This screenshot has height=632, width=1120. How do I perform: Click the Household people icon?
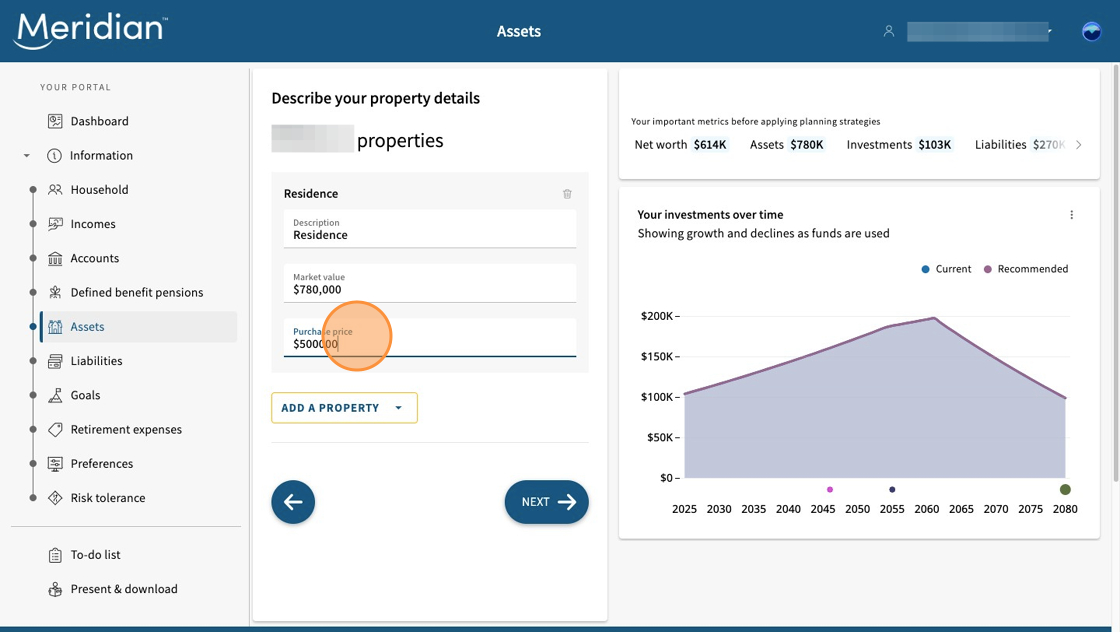[55, 190]
